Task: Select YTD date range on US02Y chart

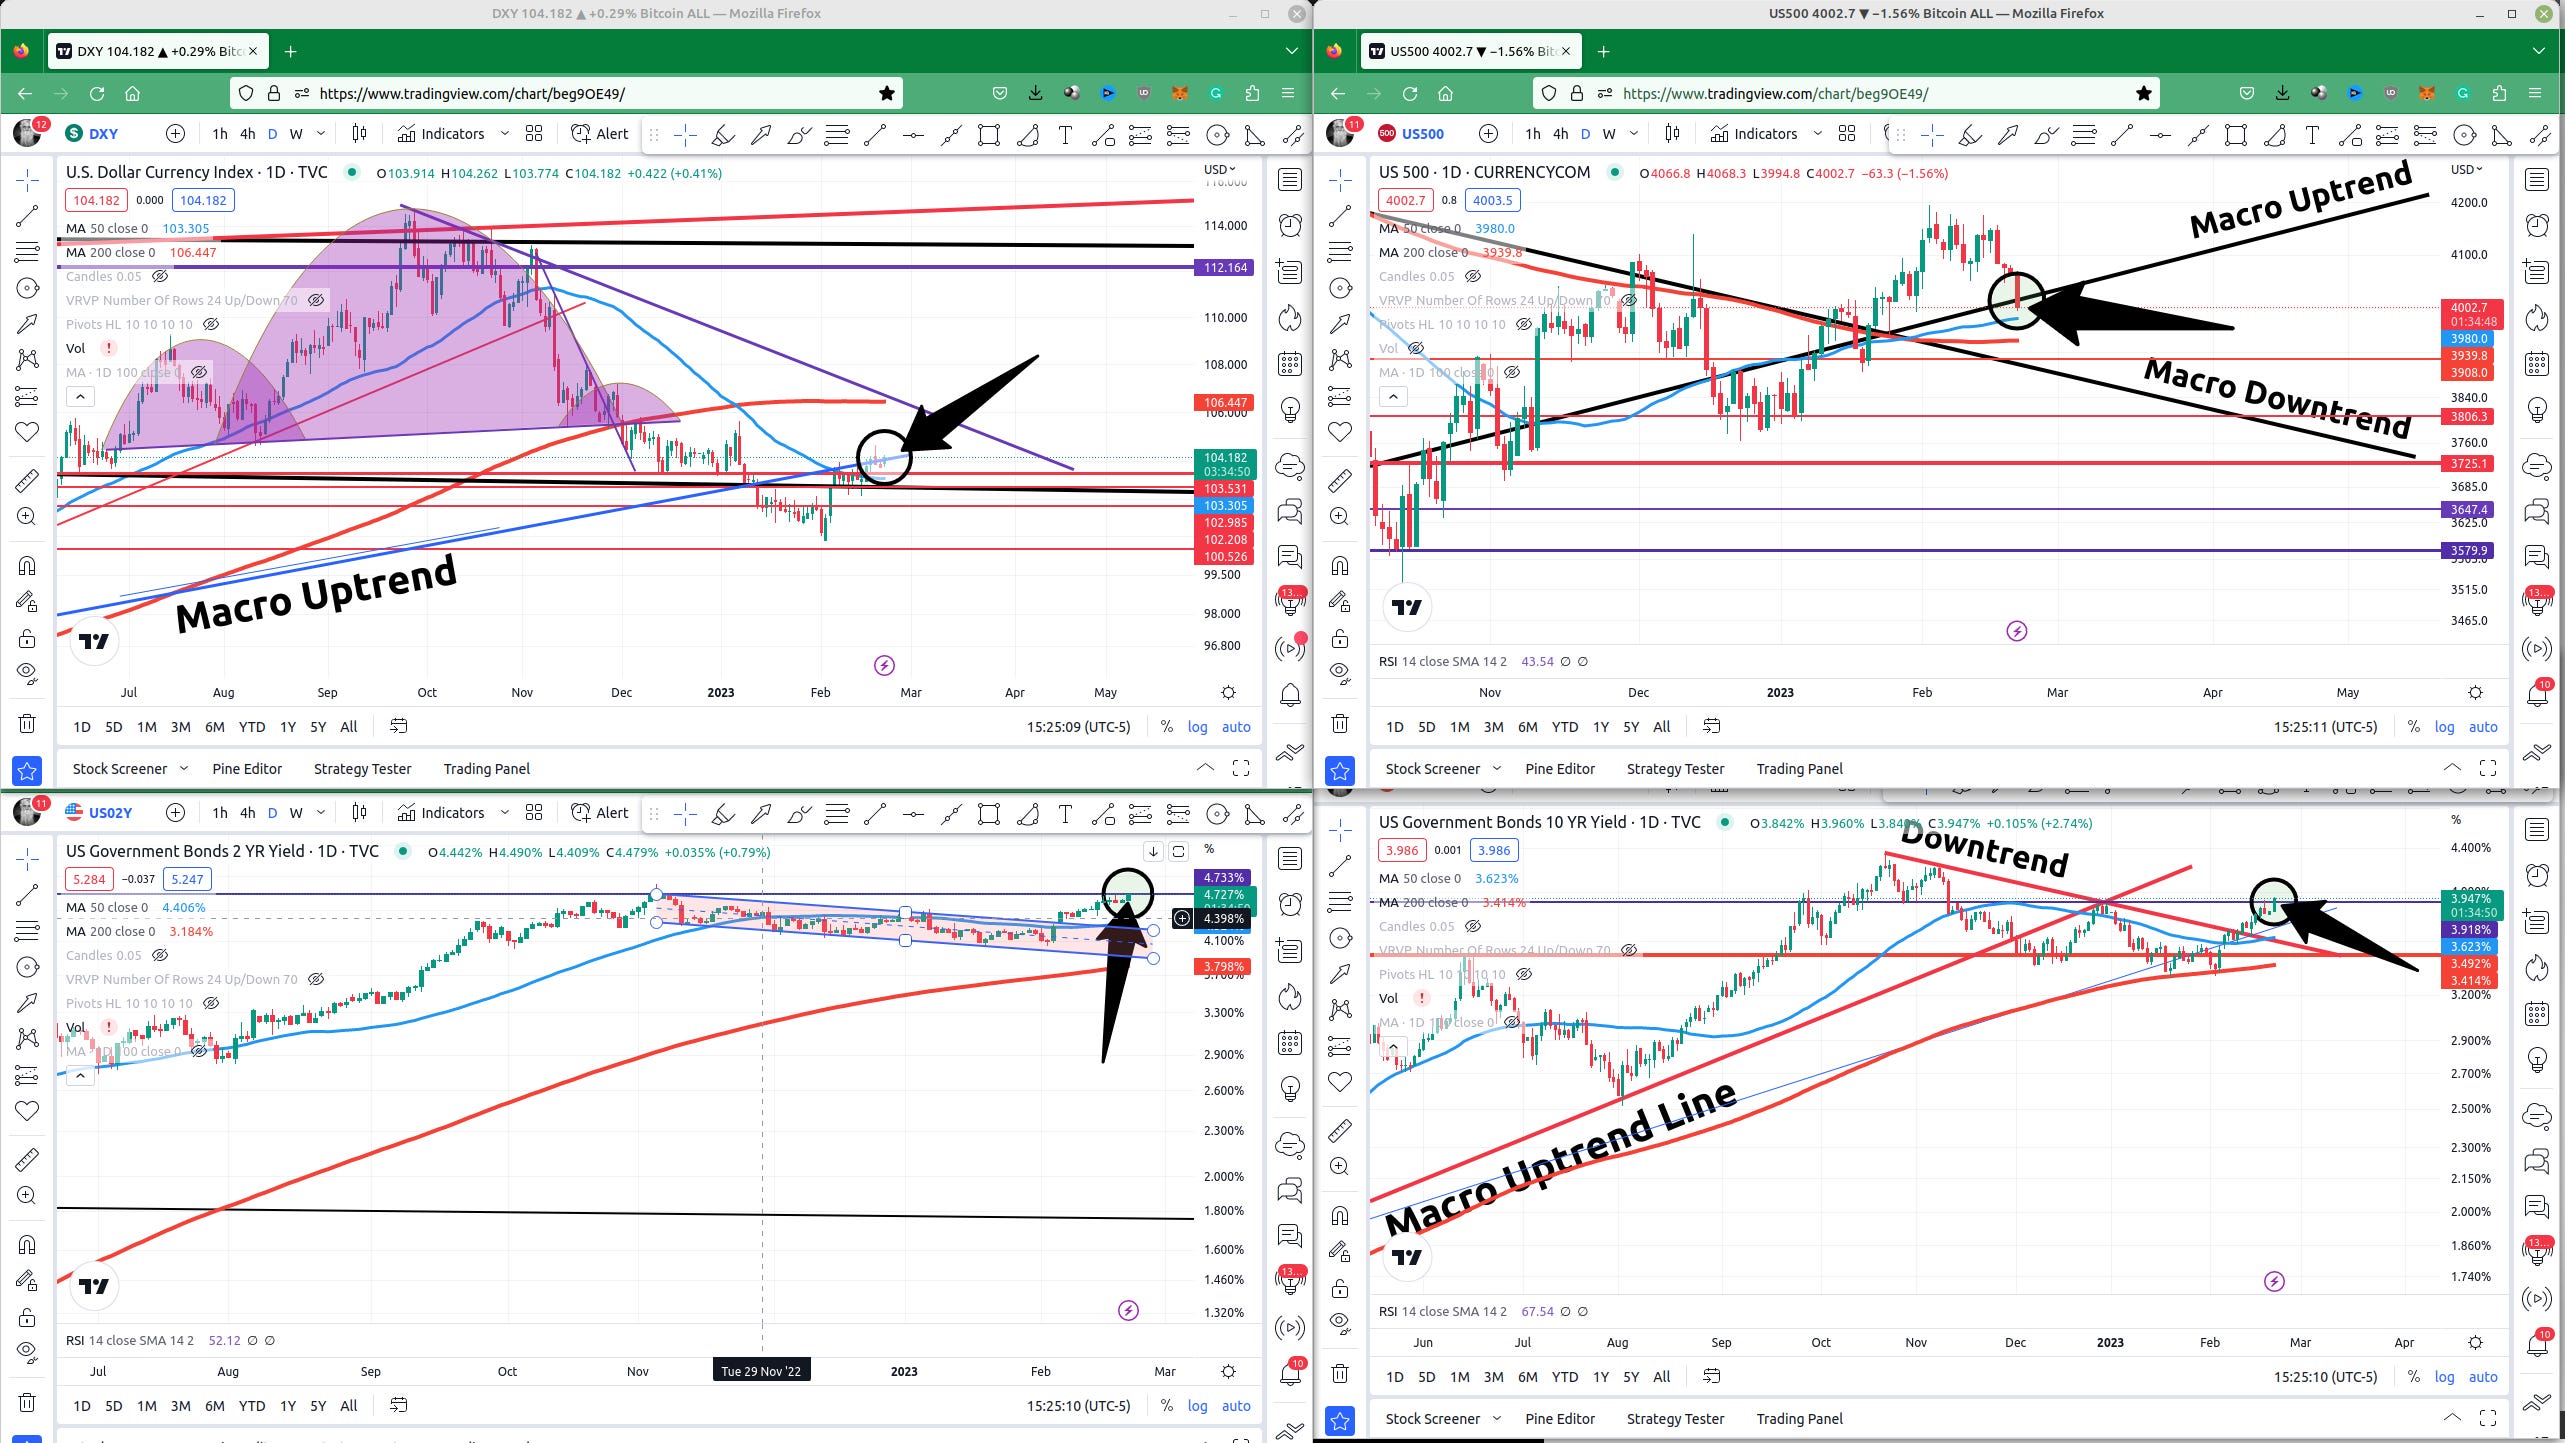Action: [x=251, y=1405]
